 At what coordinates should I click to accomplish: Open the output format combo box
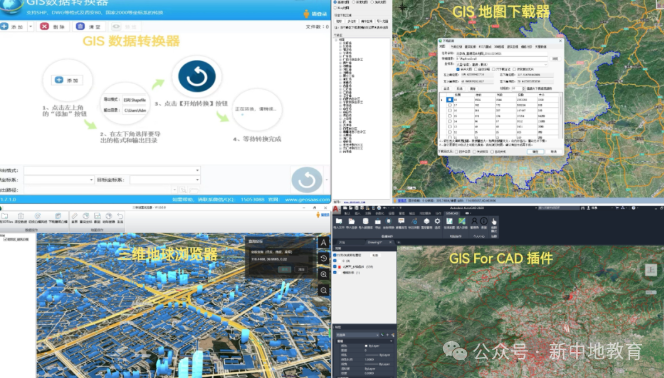tap(112, 170)
